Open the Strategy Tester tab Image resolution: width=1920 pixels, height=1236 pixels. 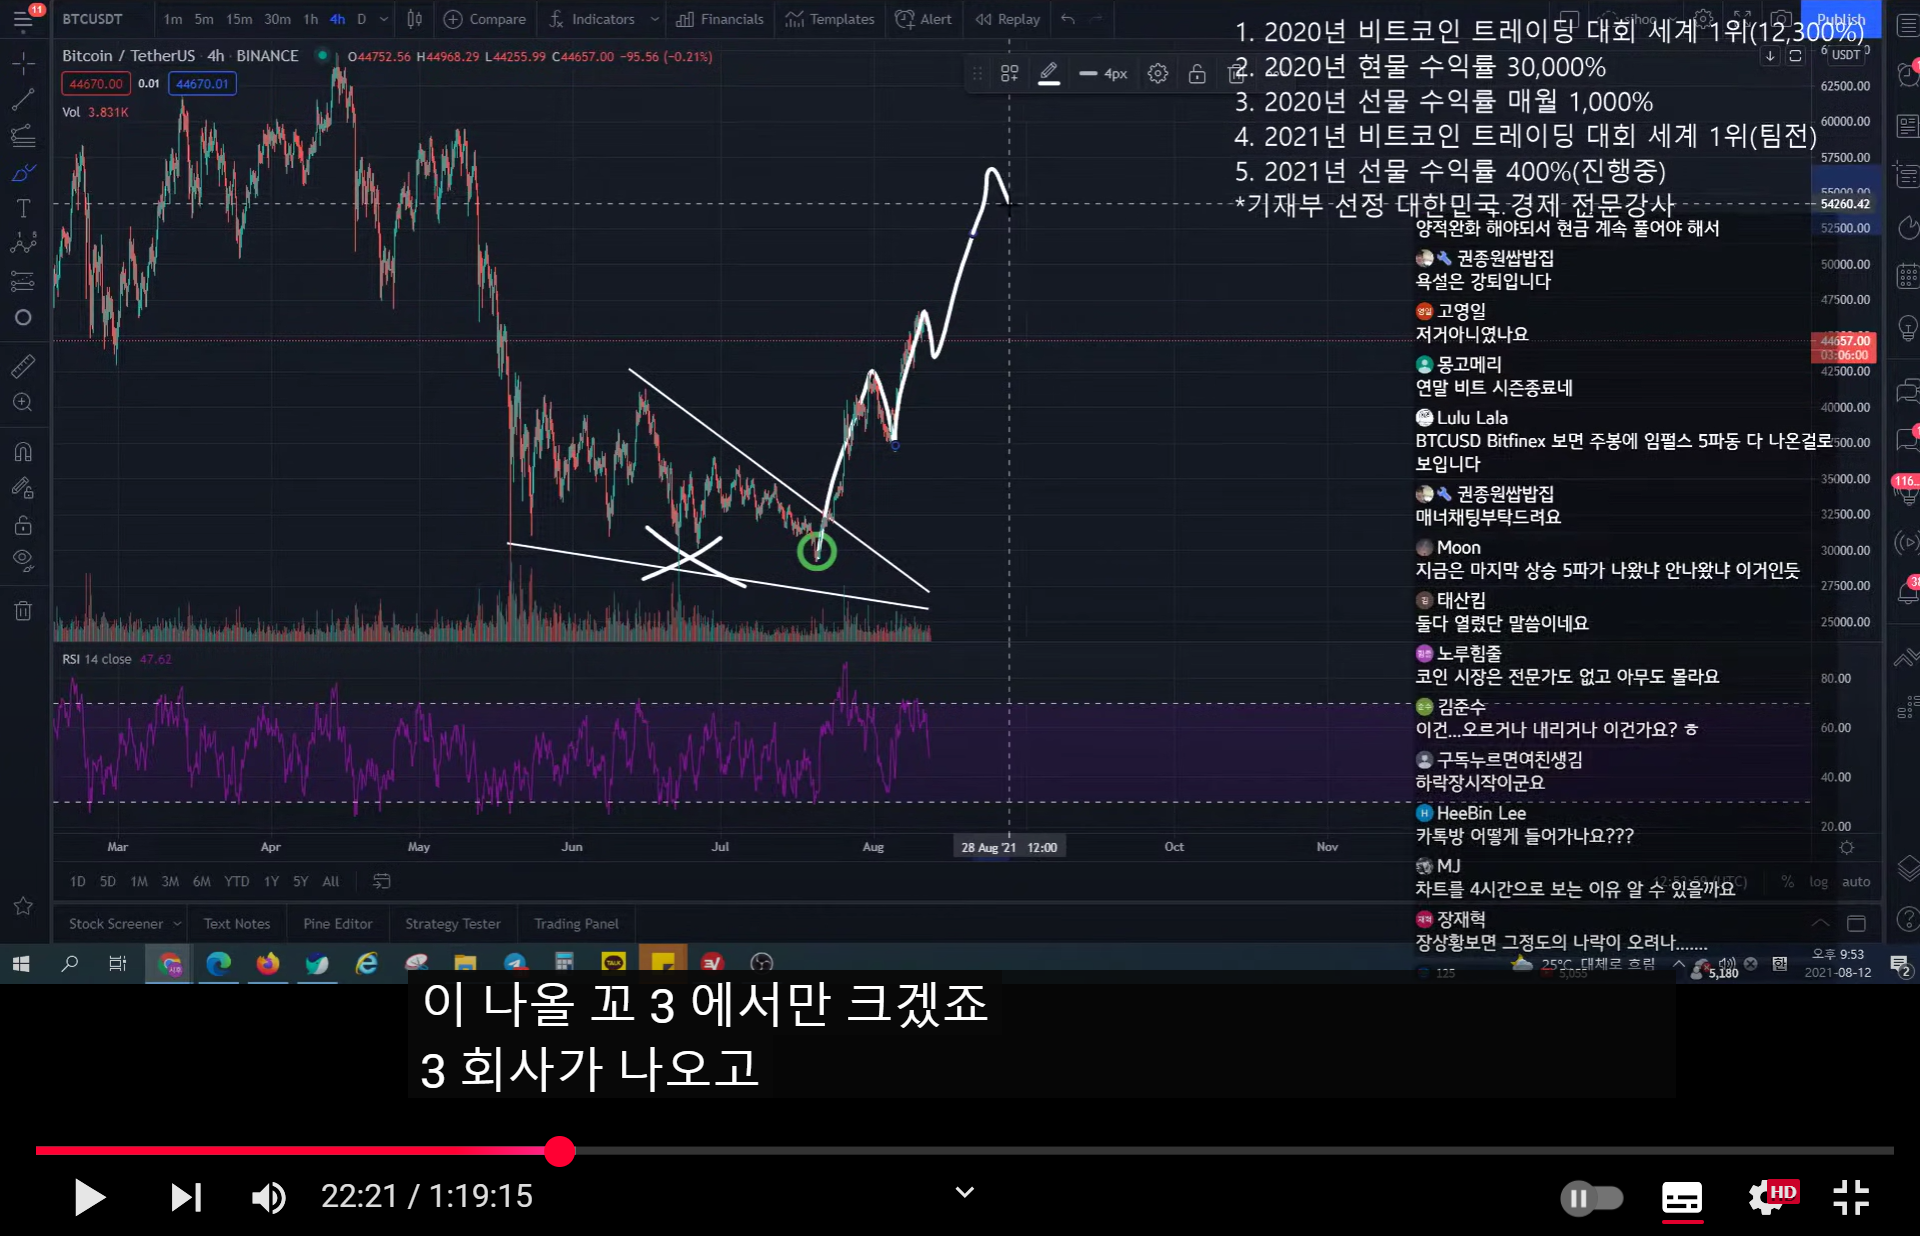(452, 924)
